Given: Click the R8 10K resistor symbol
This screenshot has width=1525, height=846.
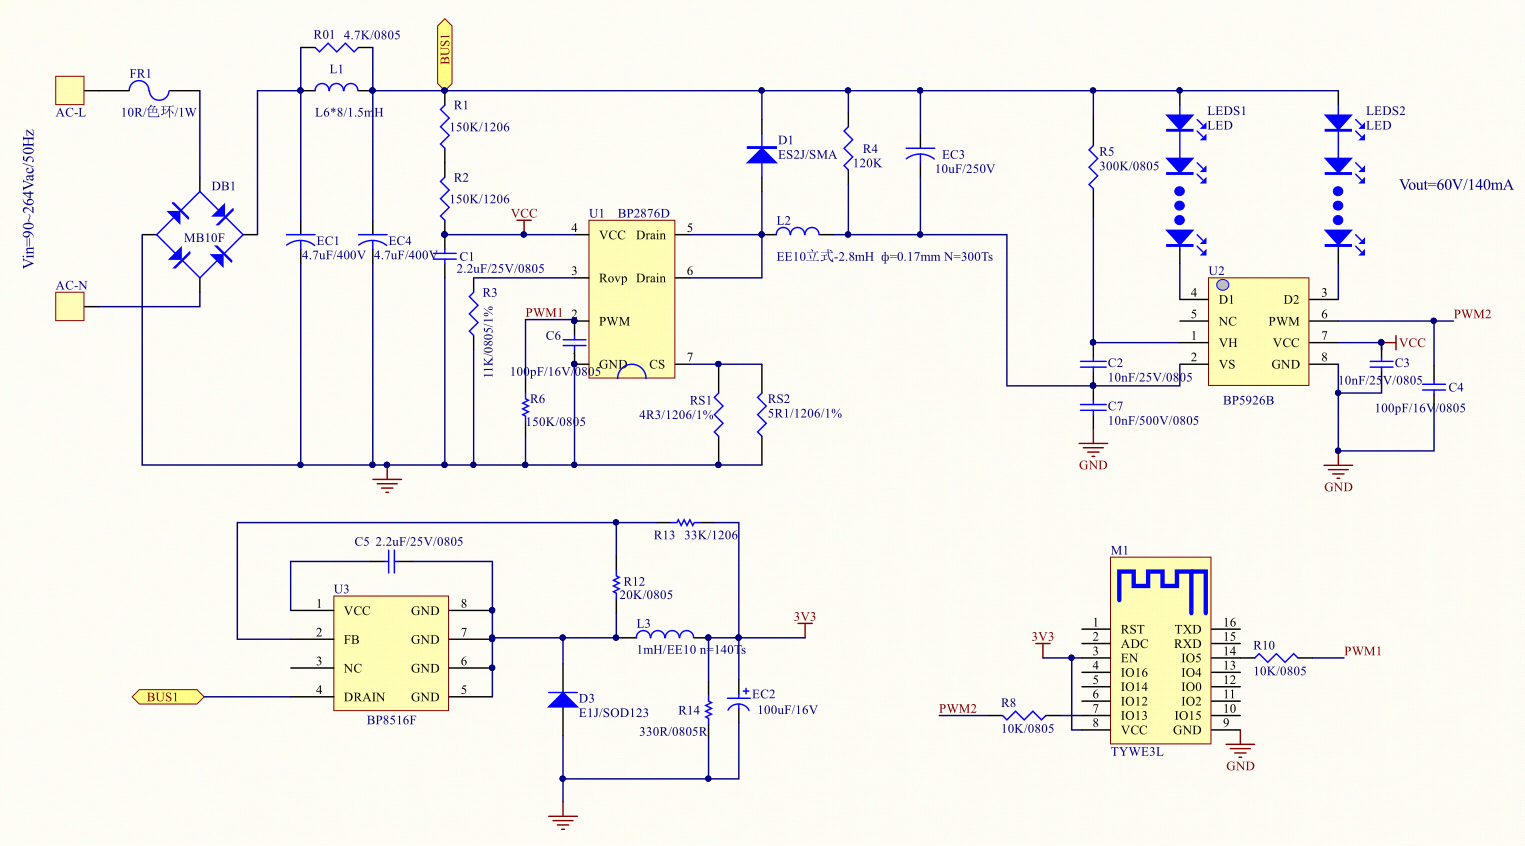Looking at the screenshot, I should [1025, 716].
